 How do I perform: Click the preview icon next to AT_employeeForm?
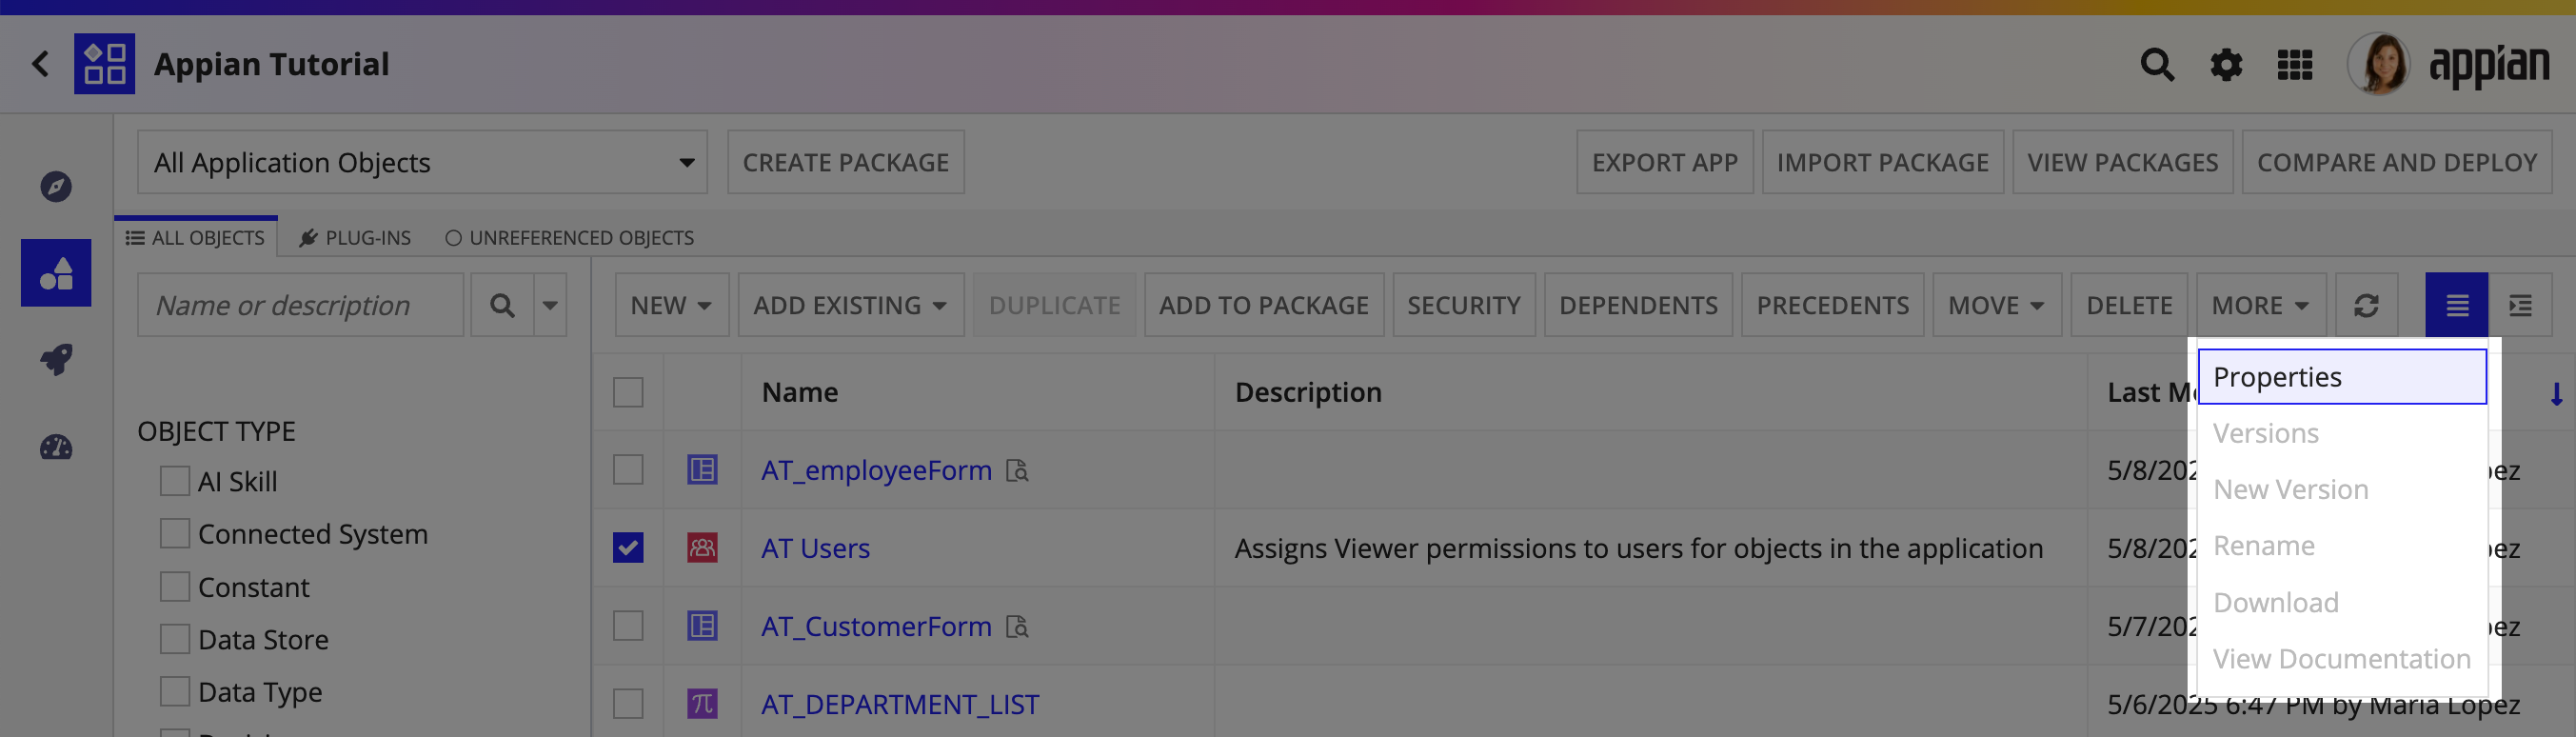click(1017, 470)
